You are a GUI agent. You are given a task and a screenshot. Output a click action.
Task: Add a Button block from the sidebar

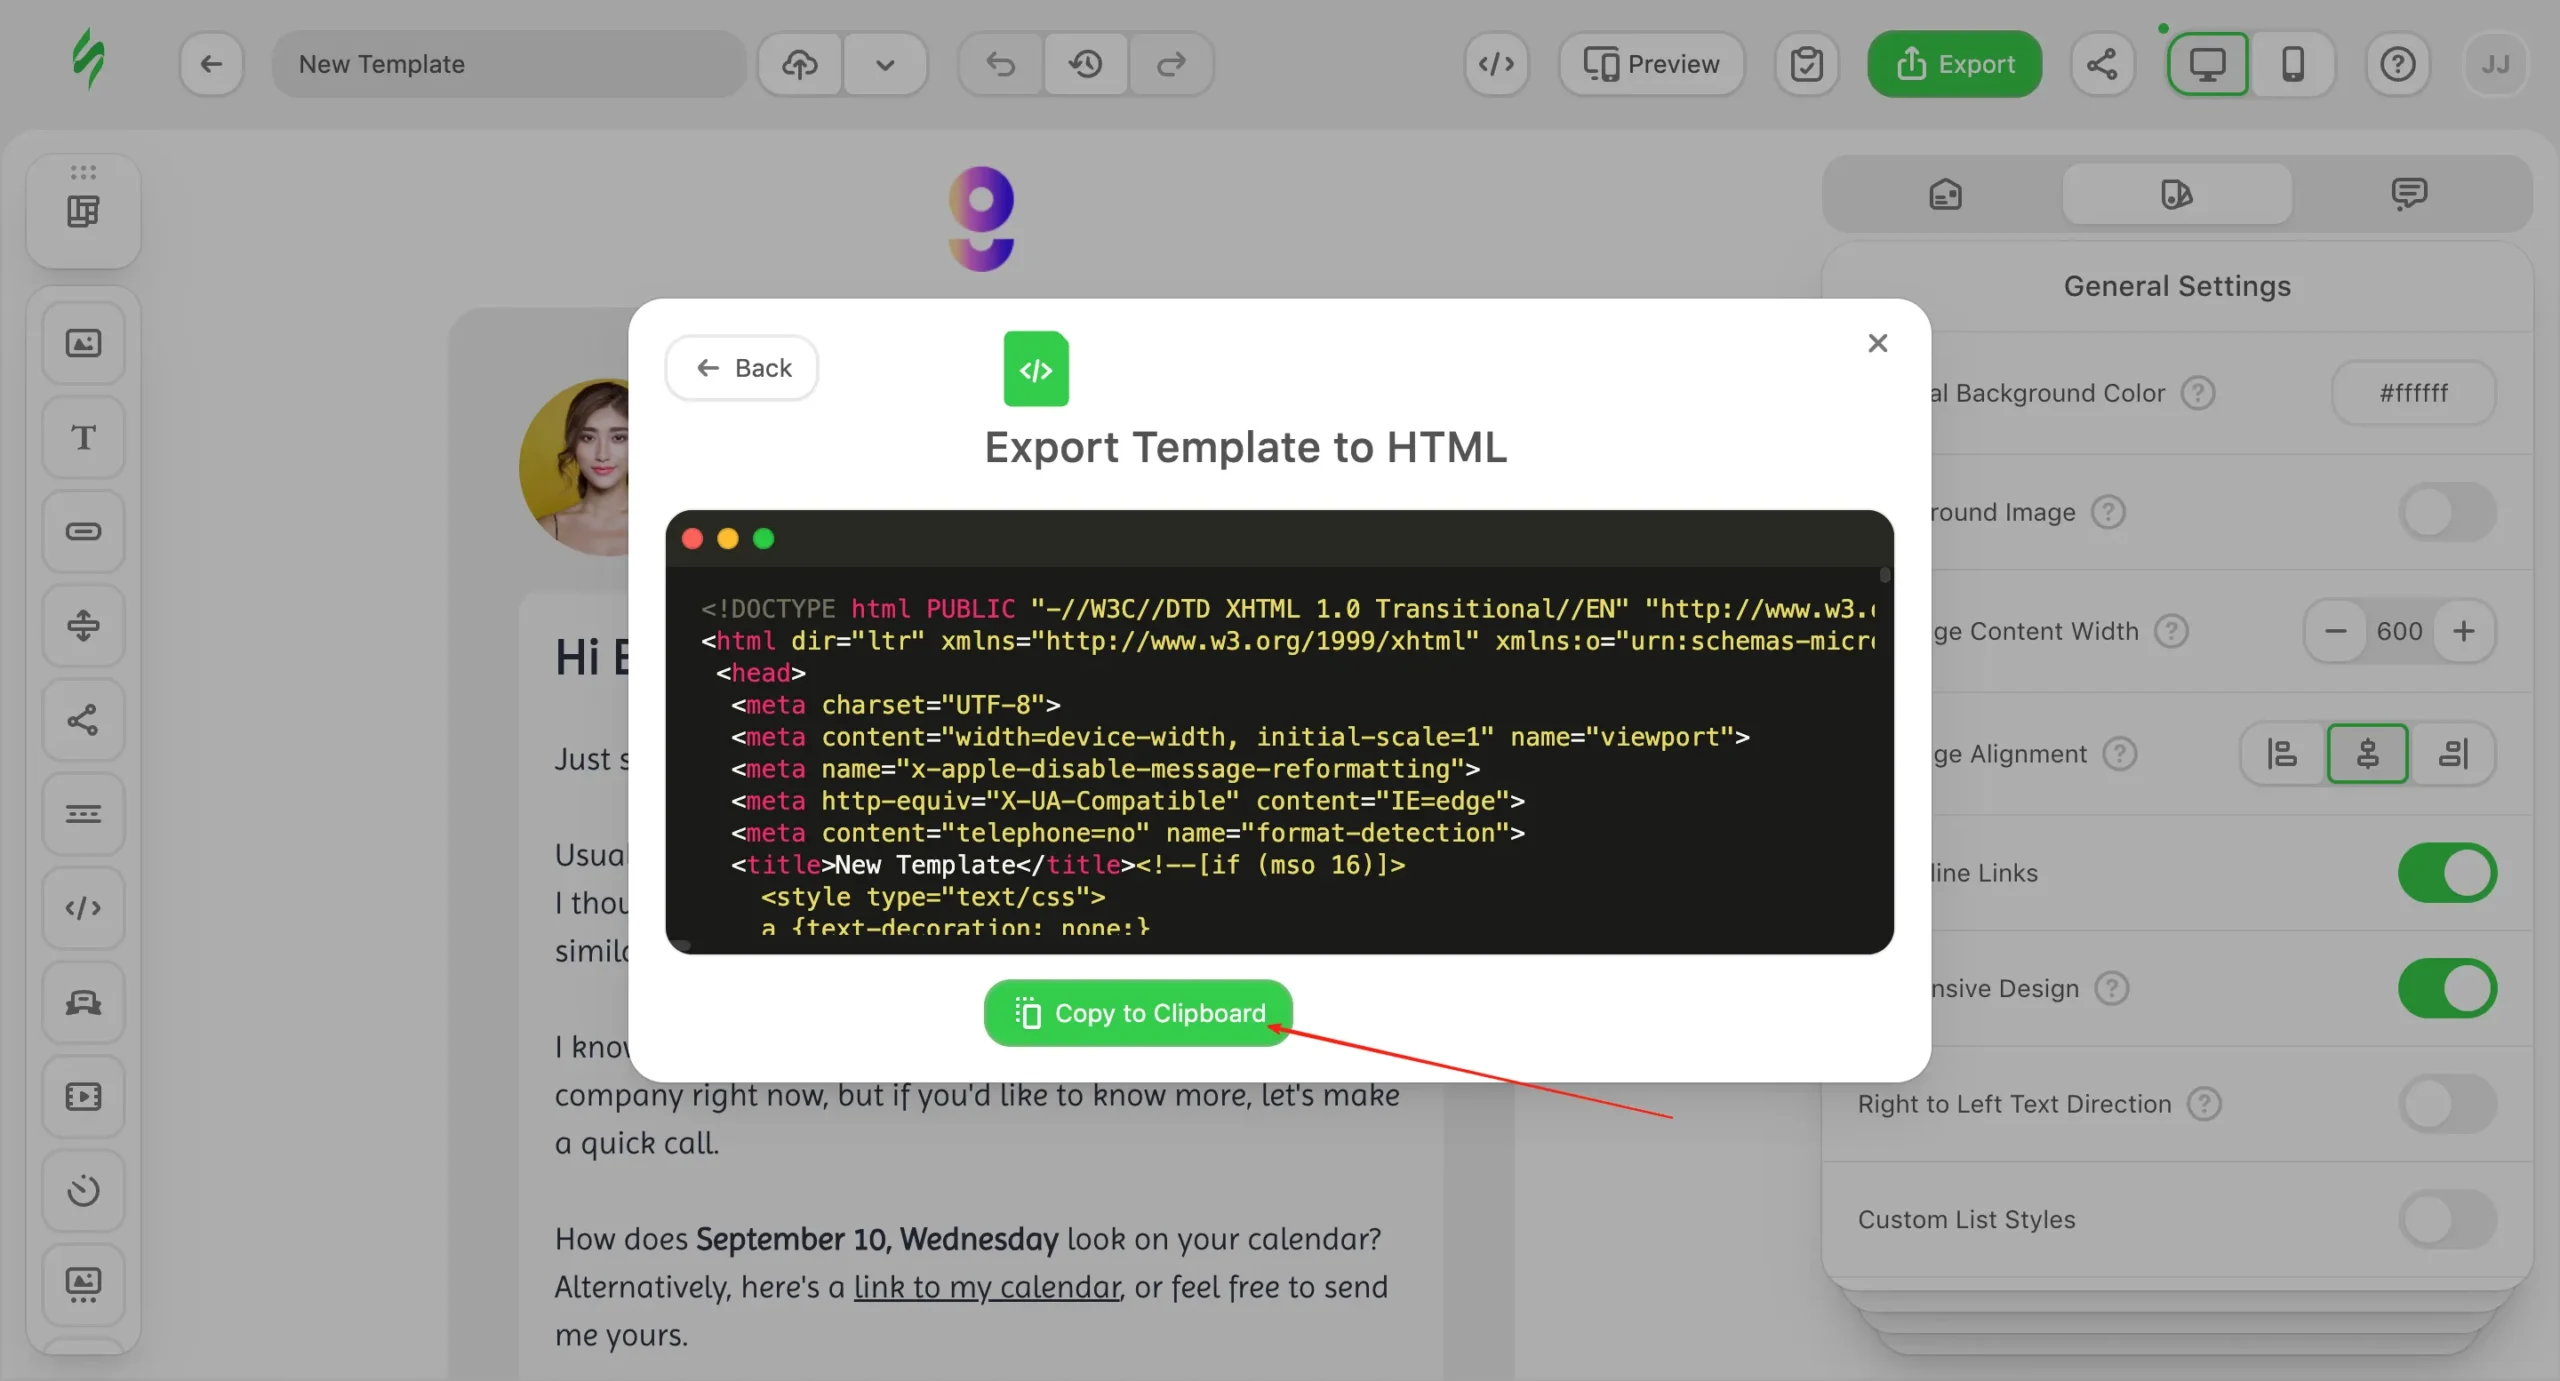pos(83,531)
